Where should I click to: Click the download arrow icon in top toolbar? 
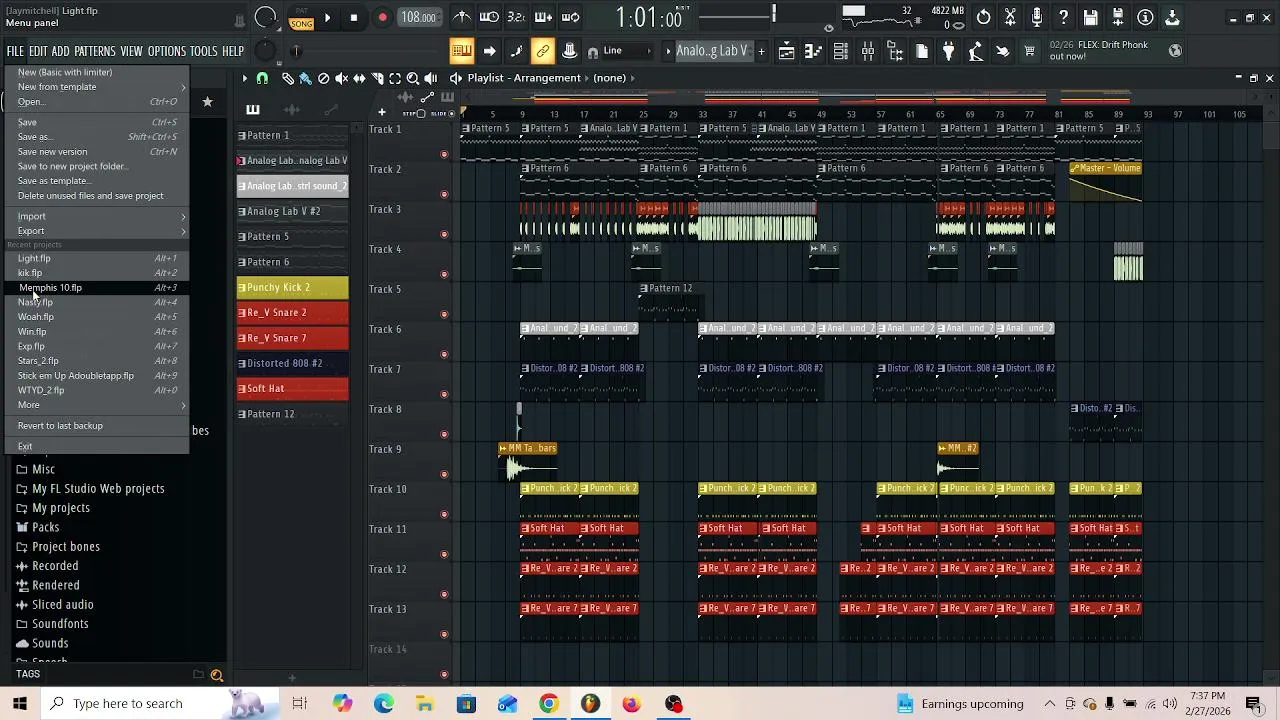click(1172, 17)
